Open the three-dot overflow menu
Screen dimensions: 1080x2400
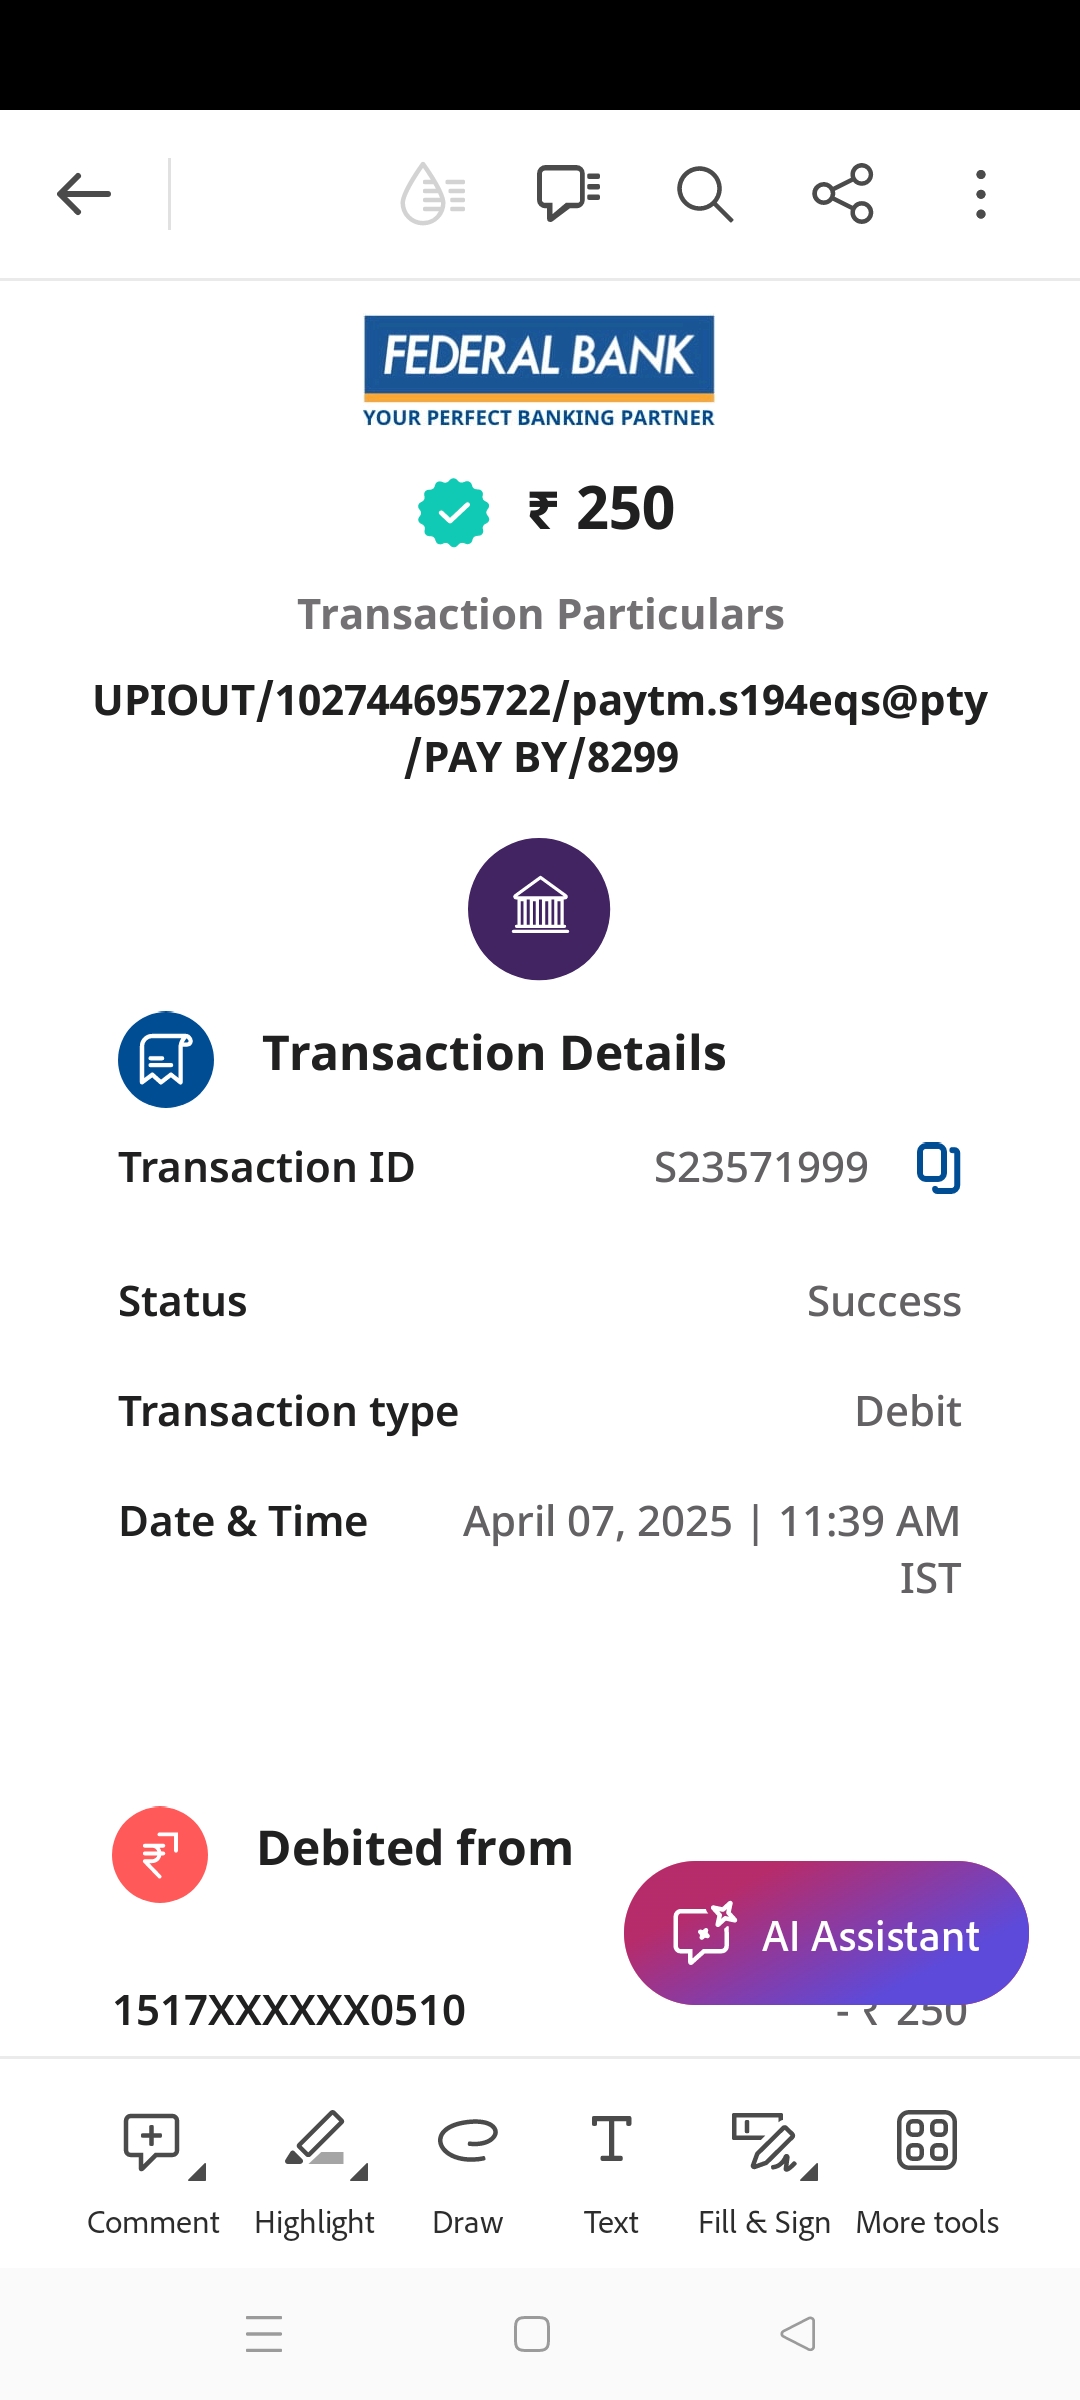coord(981,194)
